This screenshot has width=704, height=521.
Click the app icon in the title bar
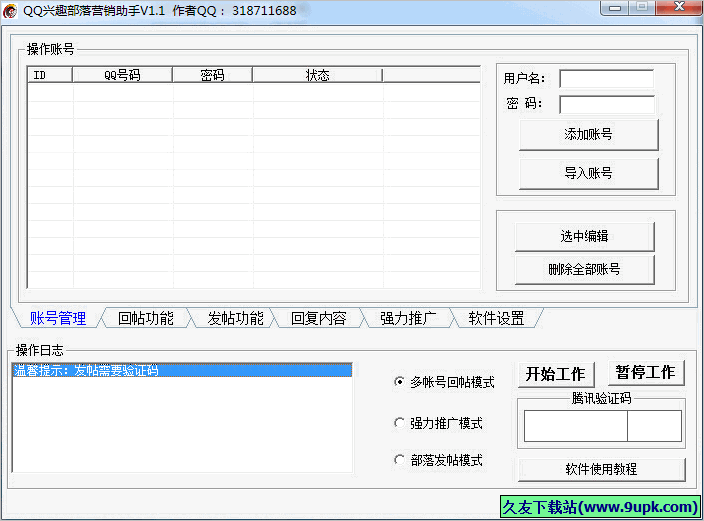click(10, 11)
